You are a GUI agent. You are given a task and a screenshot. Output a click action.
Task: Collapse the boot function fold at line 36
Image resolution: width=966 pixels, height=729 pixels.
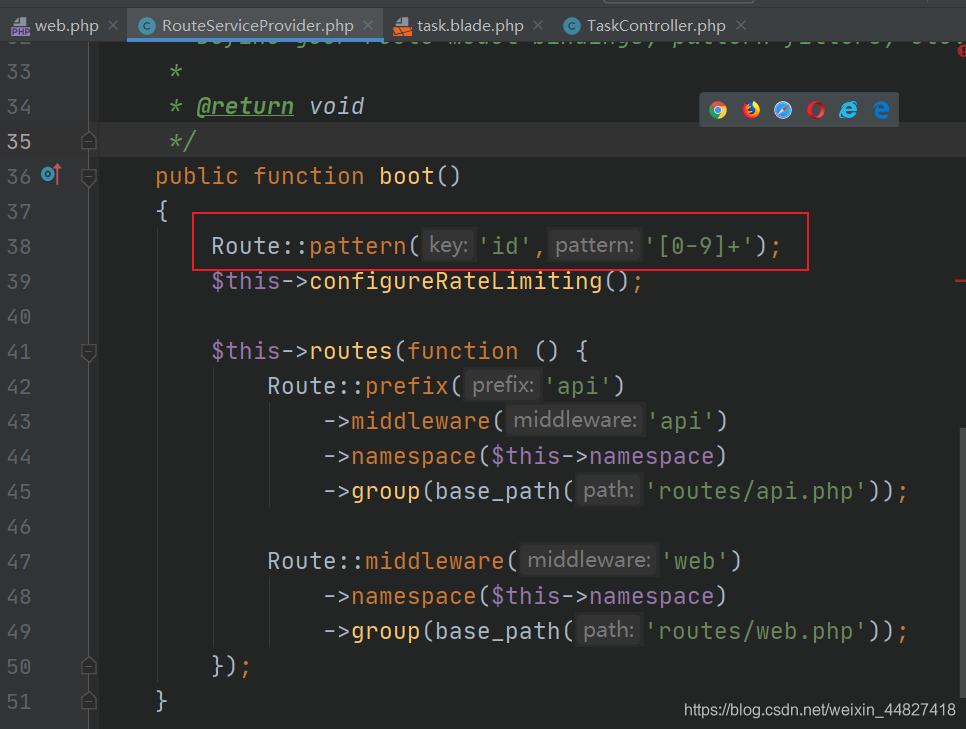pyautogui.click(x=89, y=177)
